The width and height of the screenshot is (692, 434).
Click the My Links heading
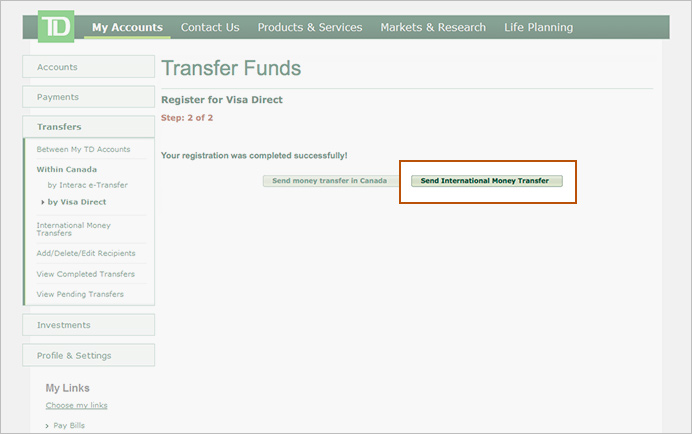coord(68,388)
